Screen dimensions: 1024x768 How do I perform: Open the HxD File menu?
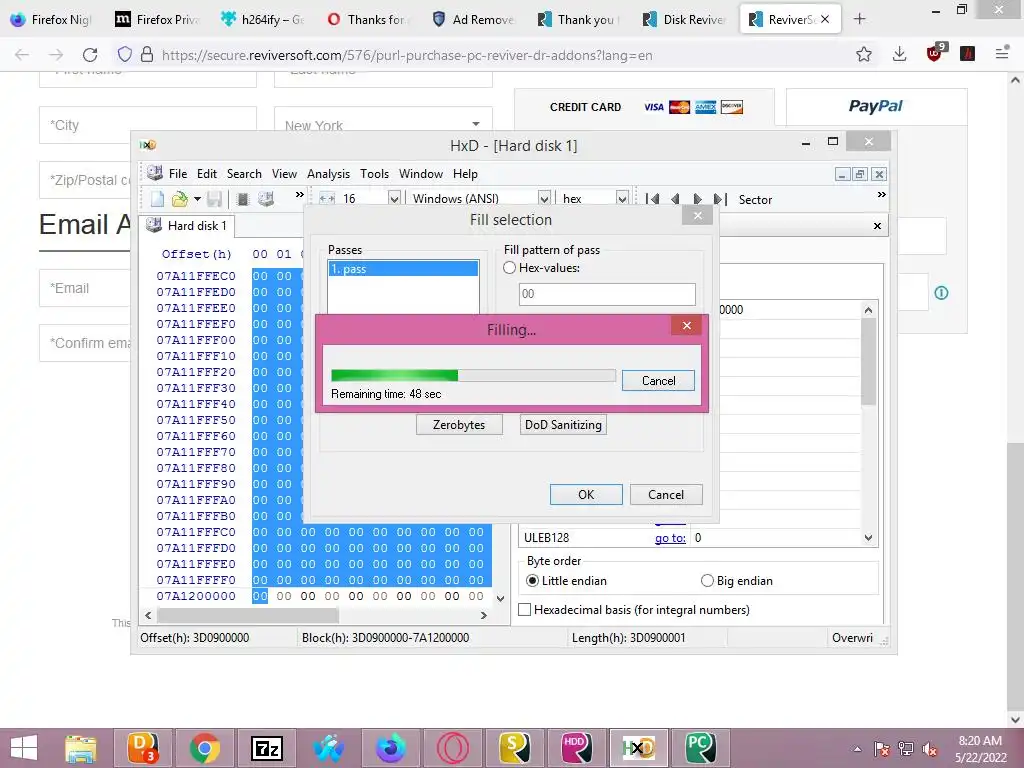tap(178, 174)
